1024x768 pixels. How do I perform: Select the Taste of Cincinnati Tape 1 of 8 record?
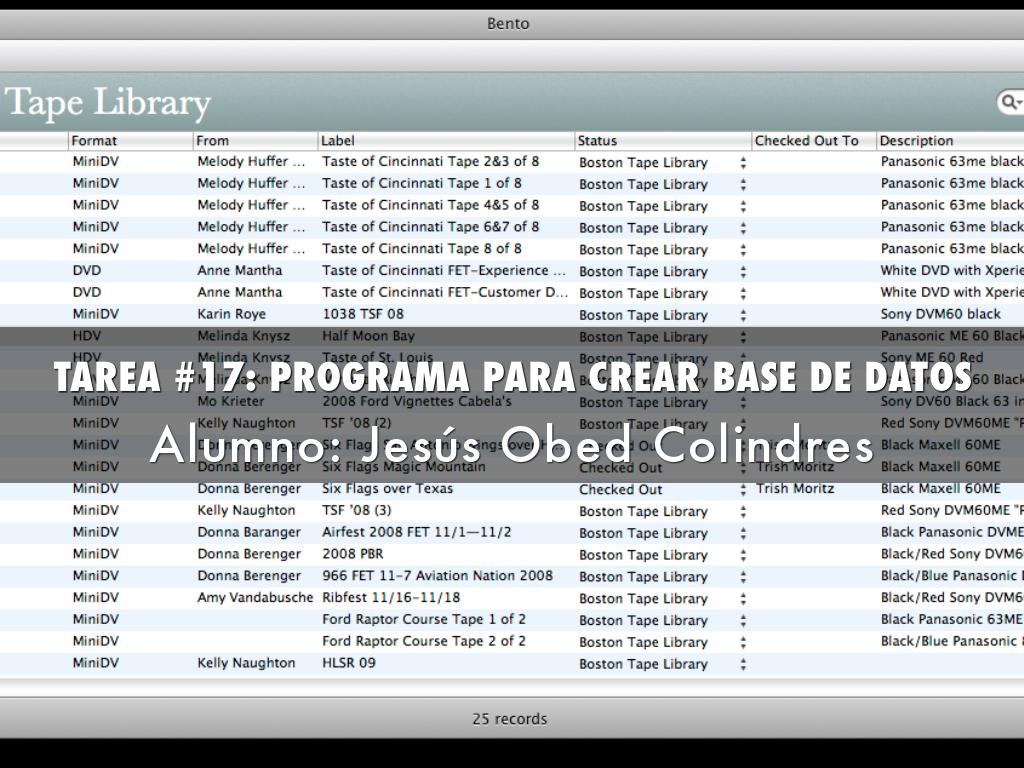coord(420,183)
